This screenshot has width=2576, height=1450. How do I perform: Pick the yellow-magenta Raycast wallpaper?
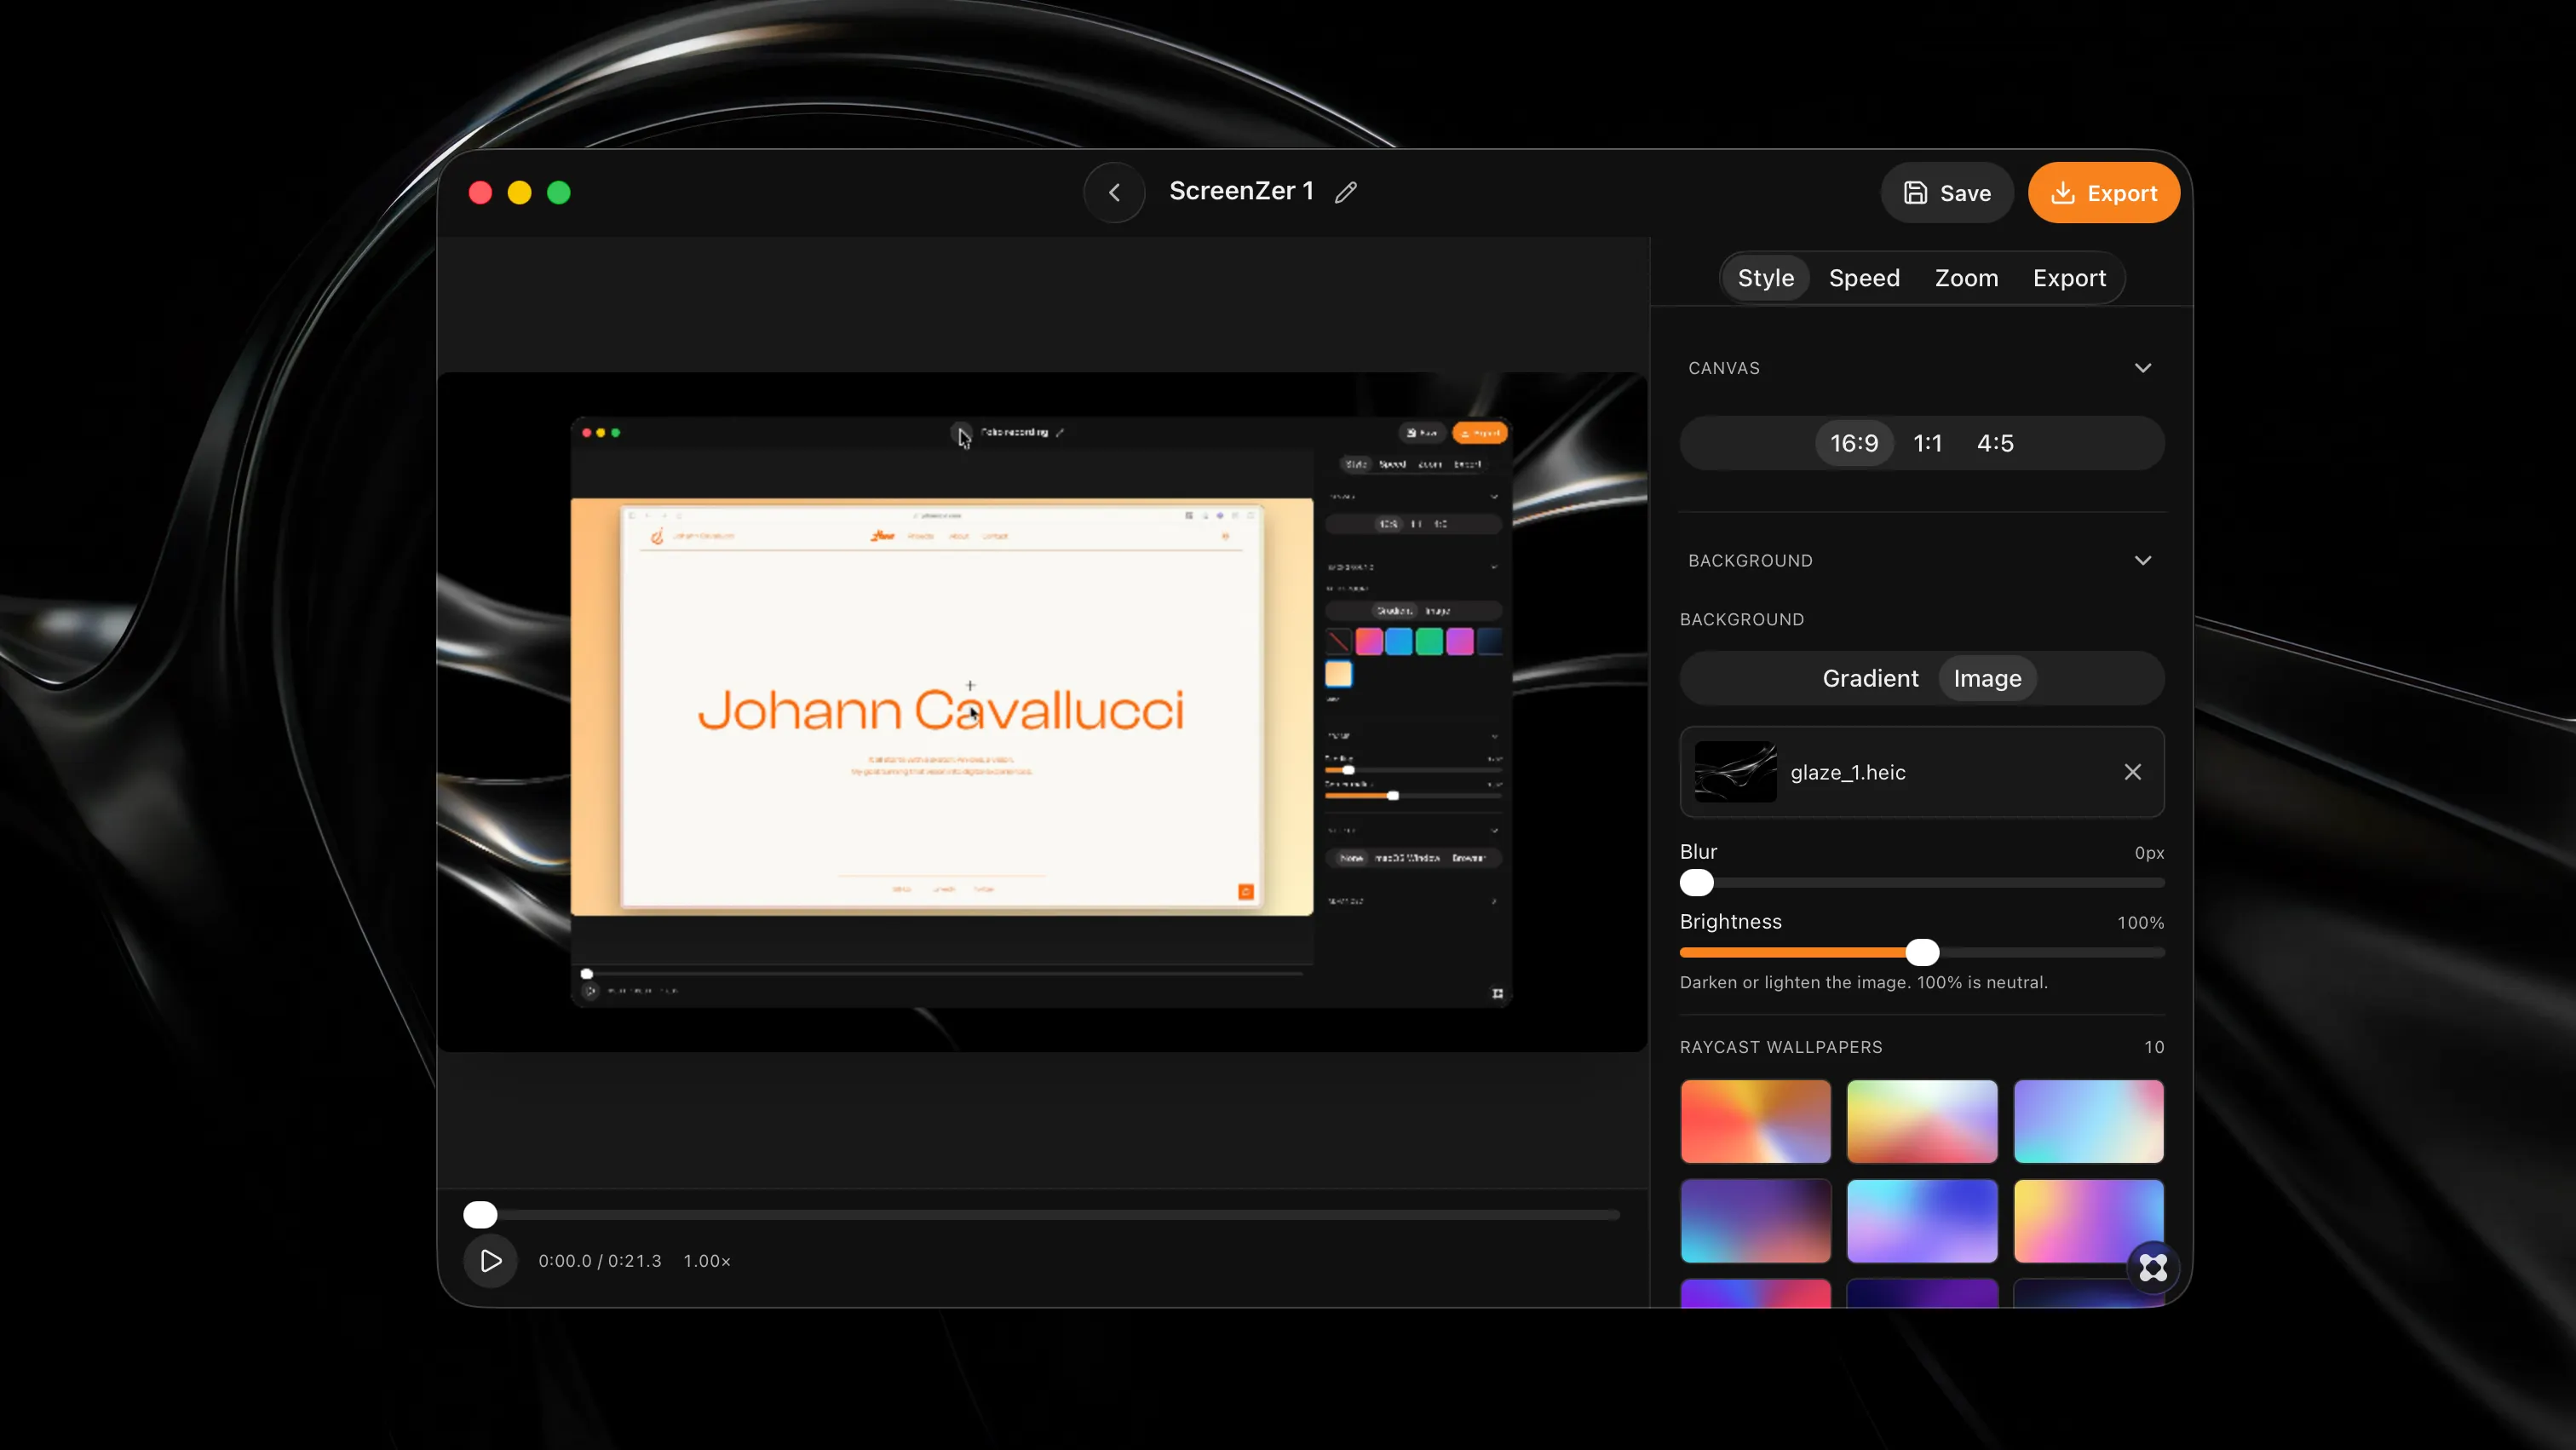[x=2088, y=1220]
